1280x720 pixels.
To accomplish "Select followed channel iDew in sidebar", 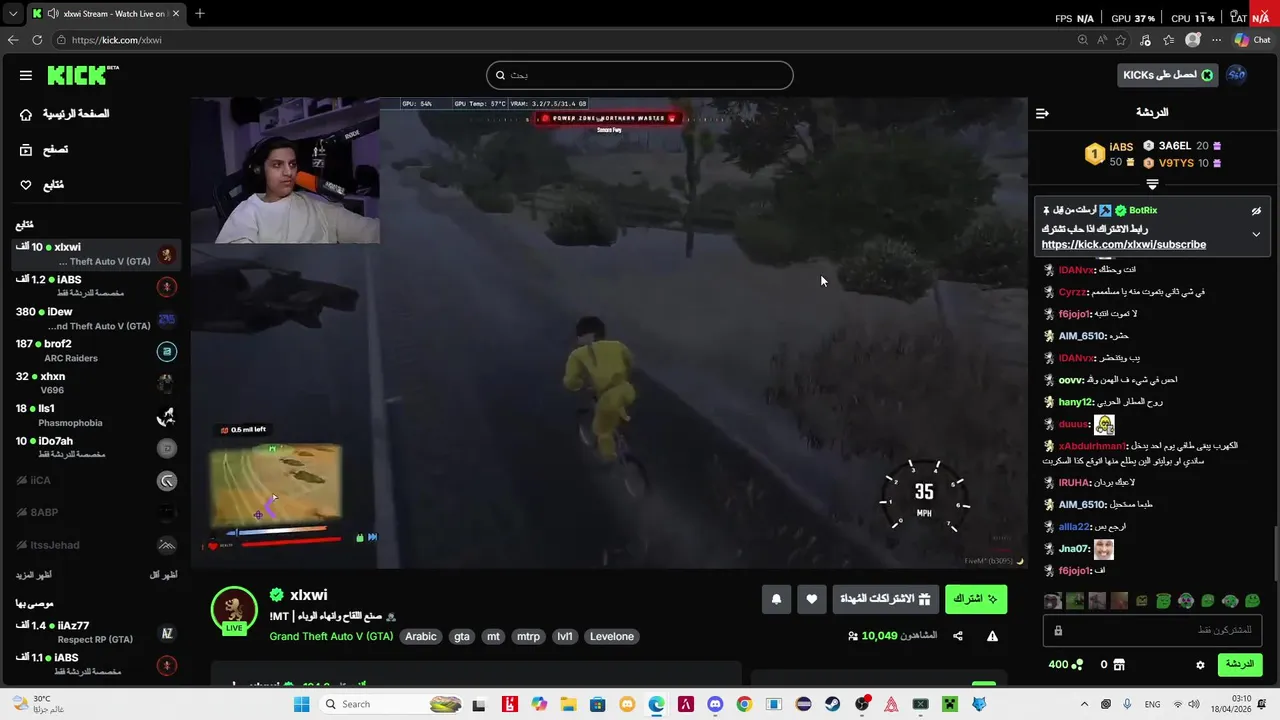I will (x=96, y=319).
